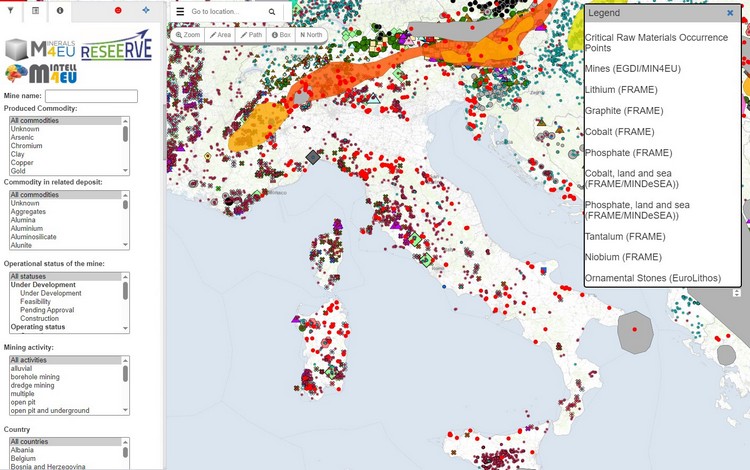Click the dark grey diamond marker near Genoa

(313, 157)
